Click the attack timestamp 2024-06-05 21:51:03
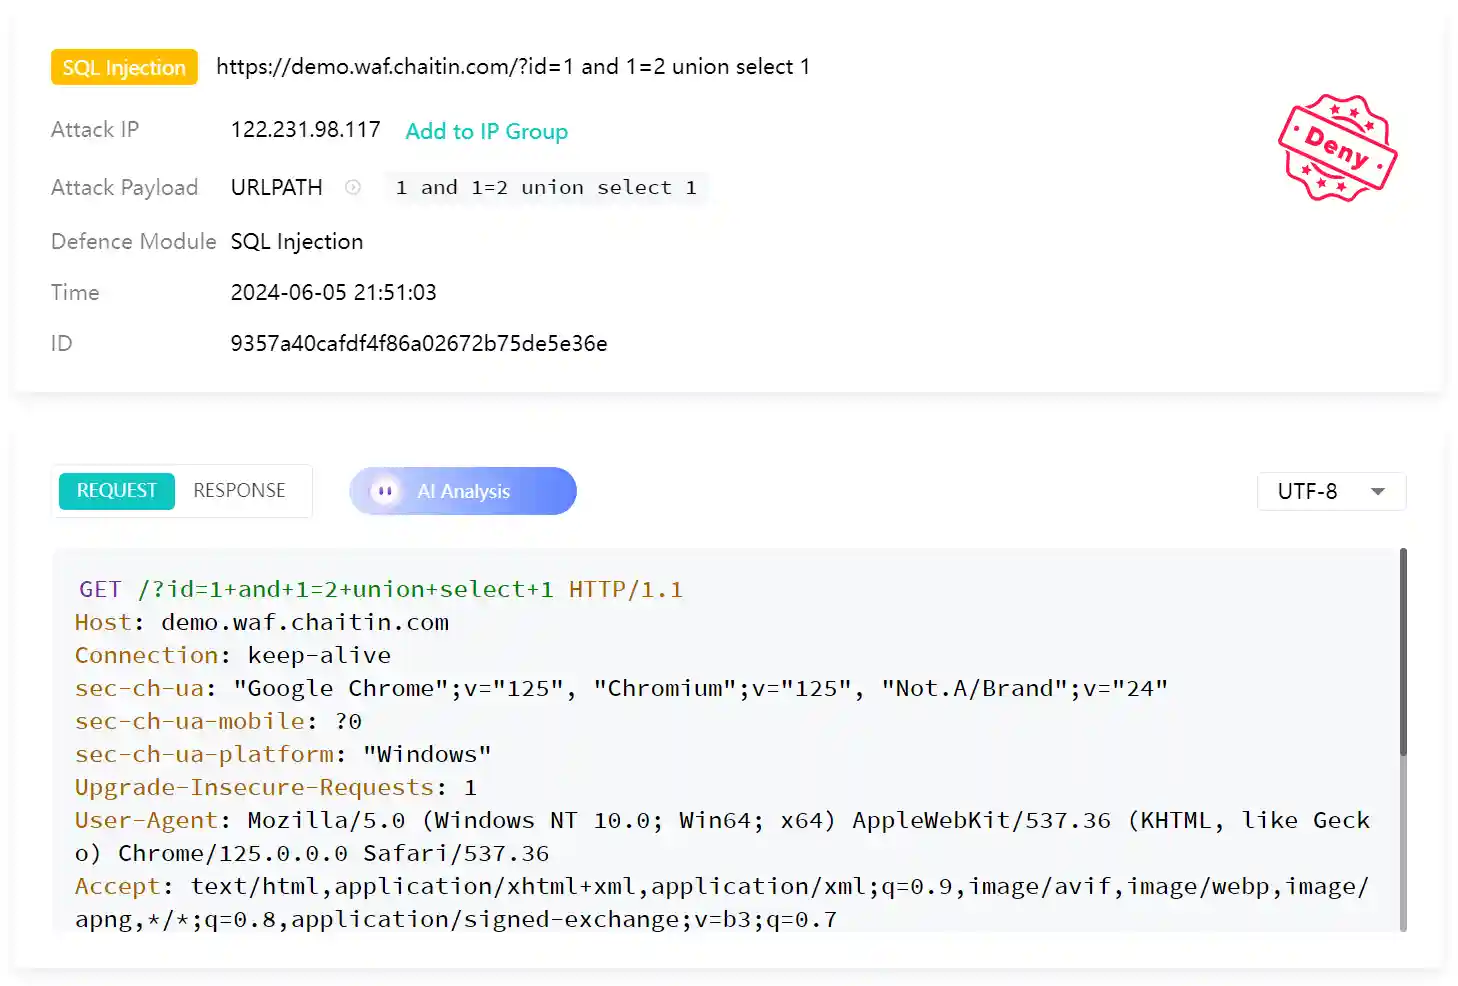1458x986 pixels. pos(333,292)
